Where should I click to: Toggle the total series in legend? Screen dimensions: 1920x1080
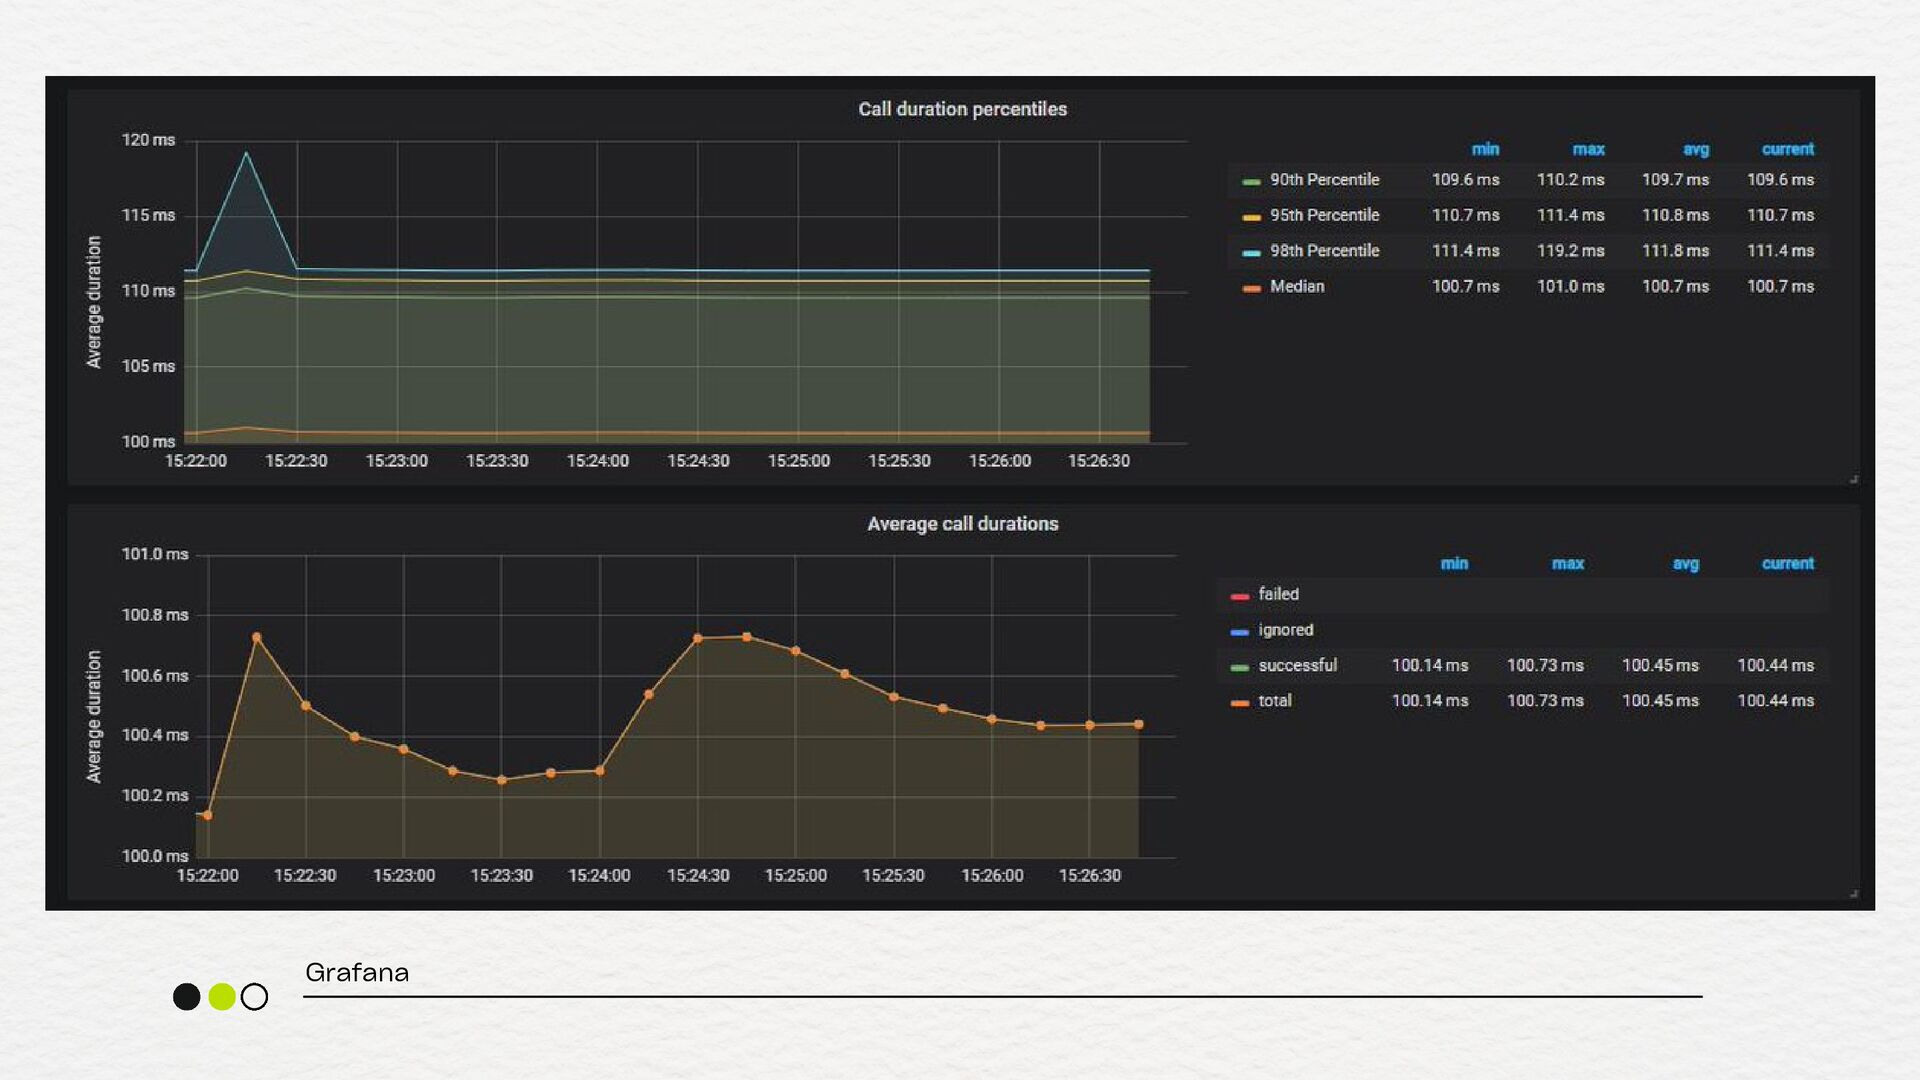click(1274, 701)
